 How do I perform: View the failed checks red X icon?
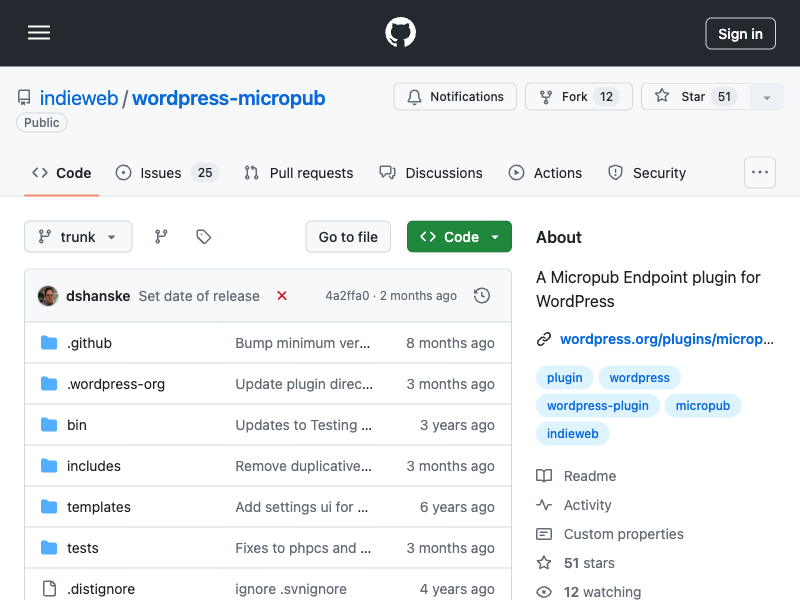[x=282, y=295]
